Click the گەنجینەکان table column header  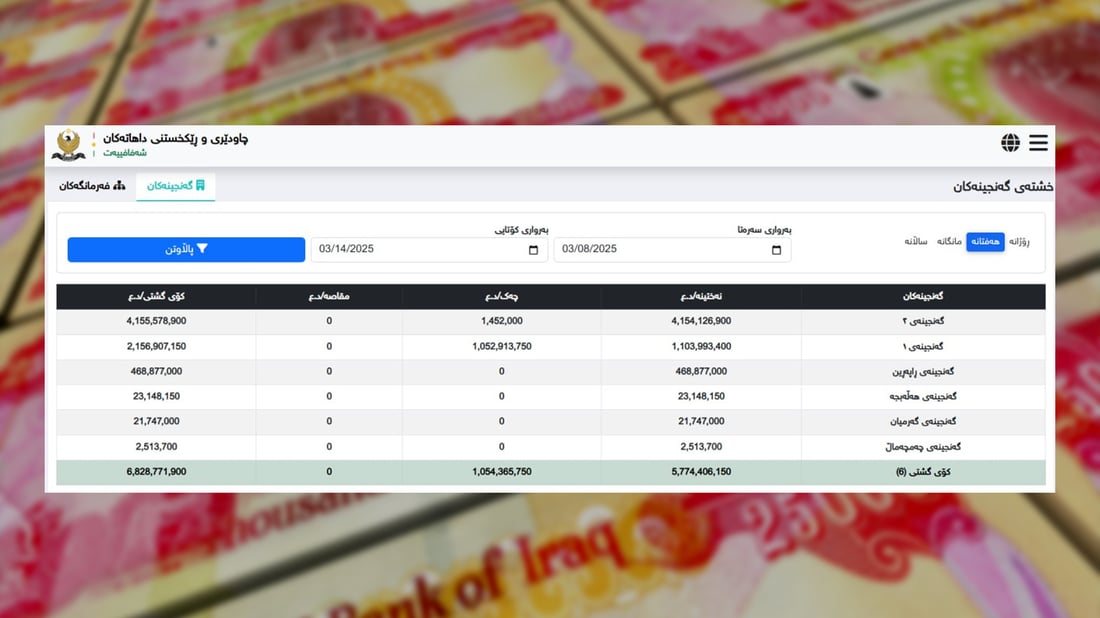923,297
